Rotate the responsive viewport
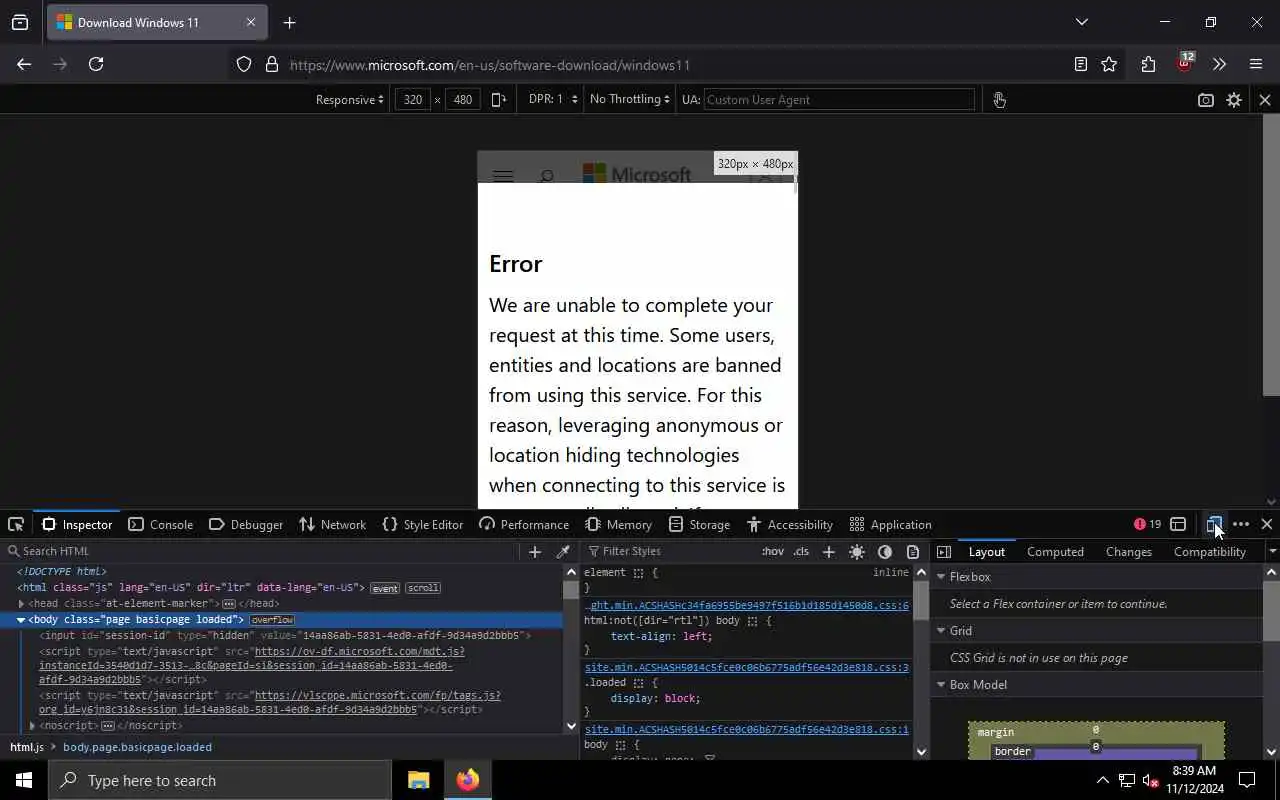 point(498,99)
